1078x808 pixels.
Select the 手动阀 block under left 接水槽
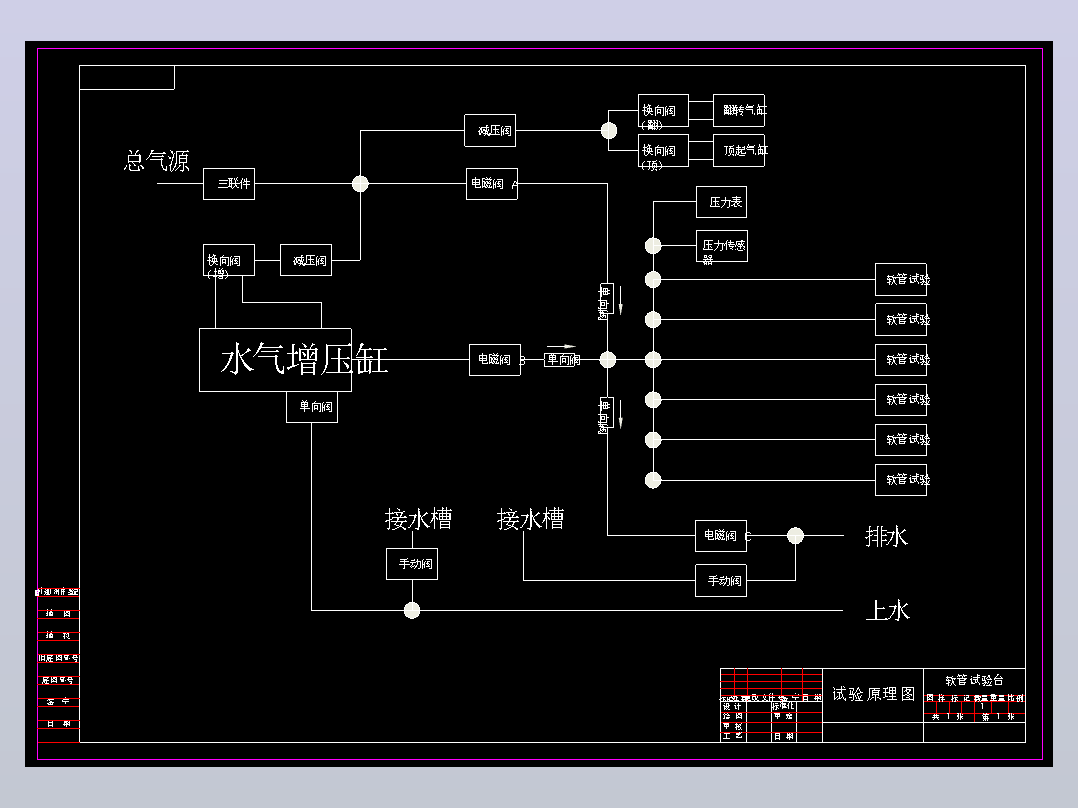412,564
